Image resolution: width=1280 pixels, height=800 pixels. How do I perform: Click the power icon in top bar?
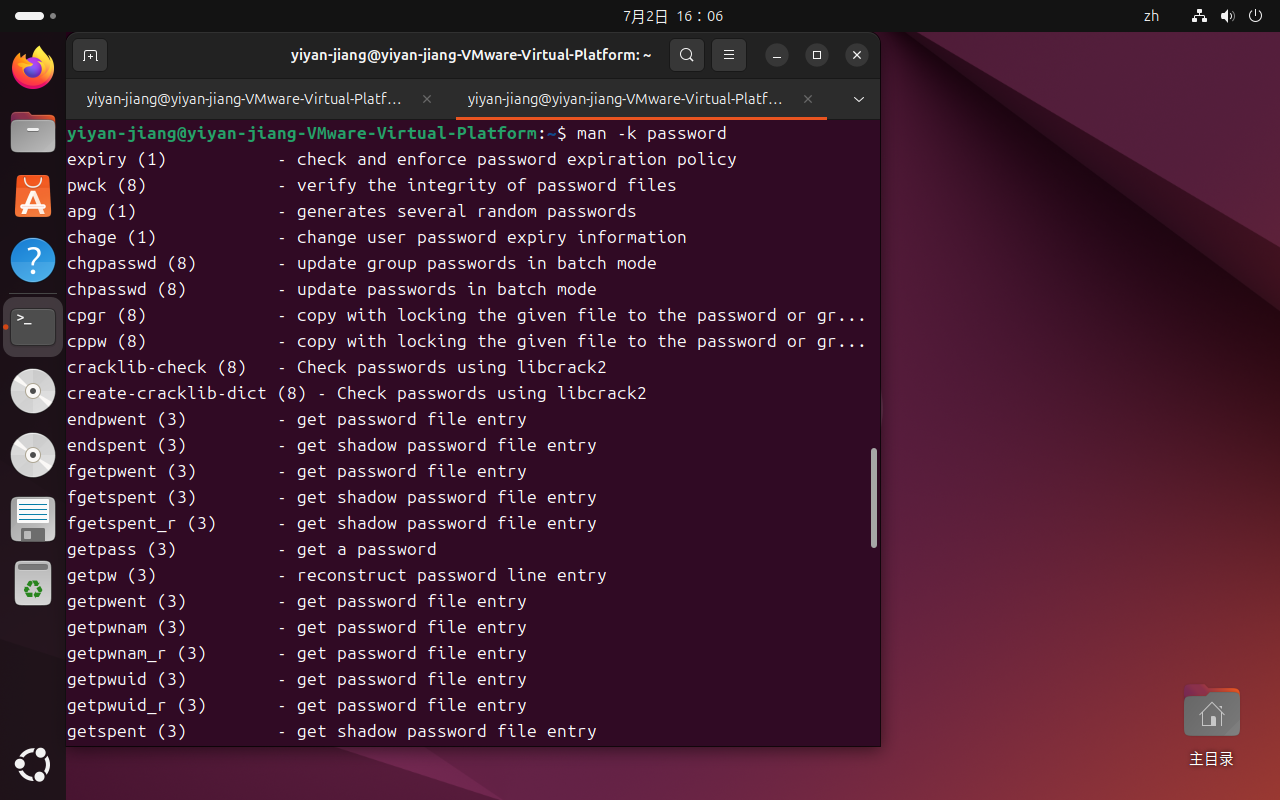[1255, 16]
